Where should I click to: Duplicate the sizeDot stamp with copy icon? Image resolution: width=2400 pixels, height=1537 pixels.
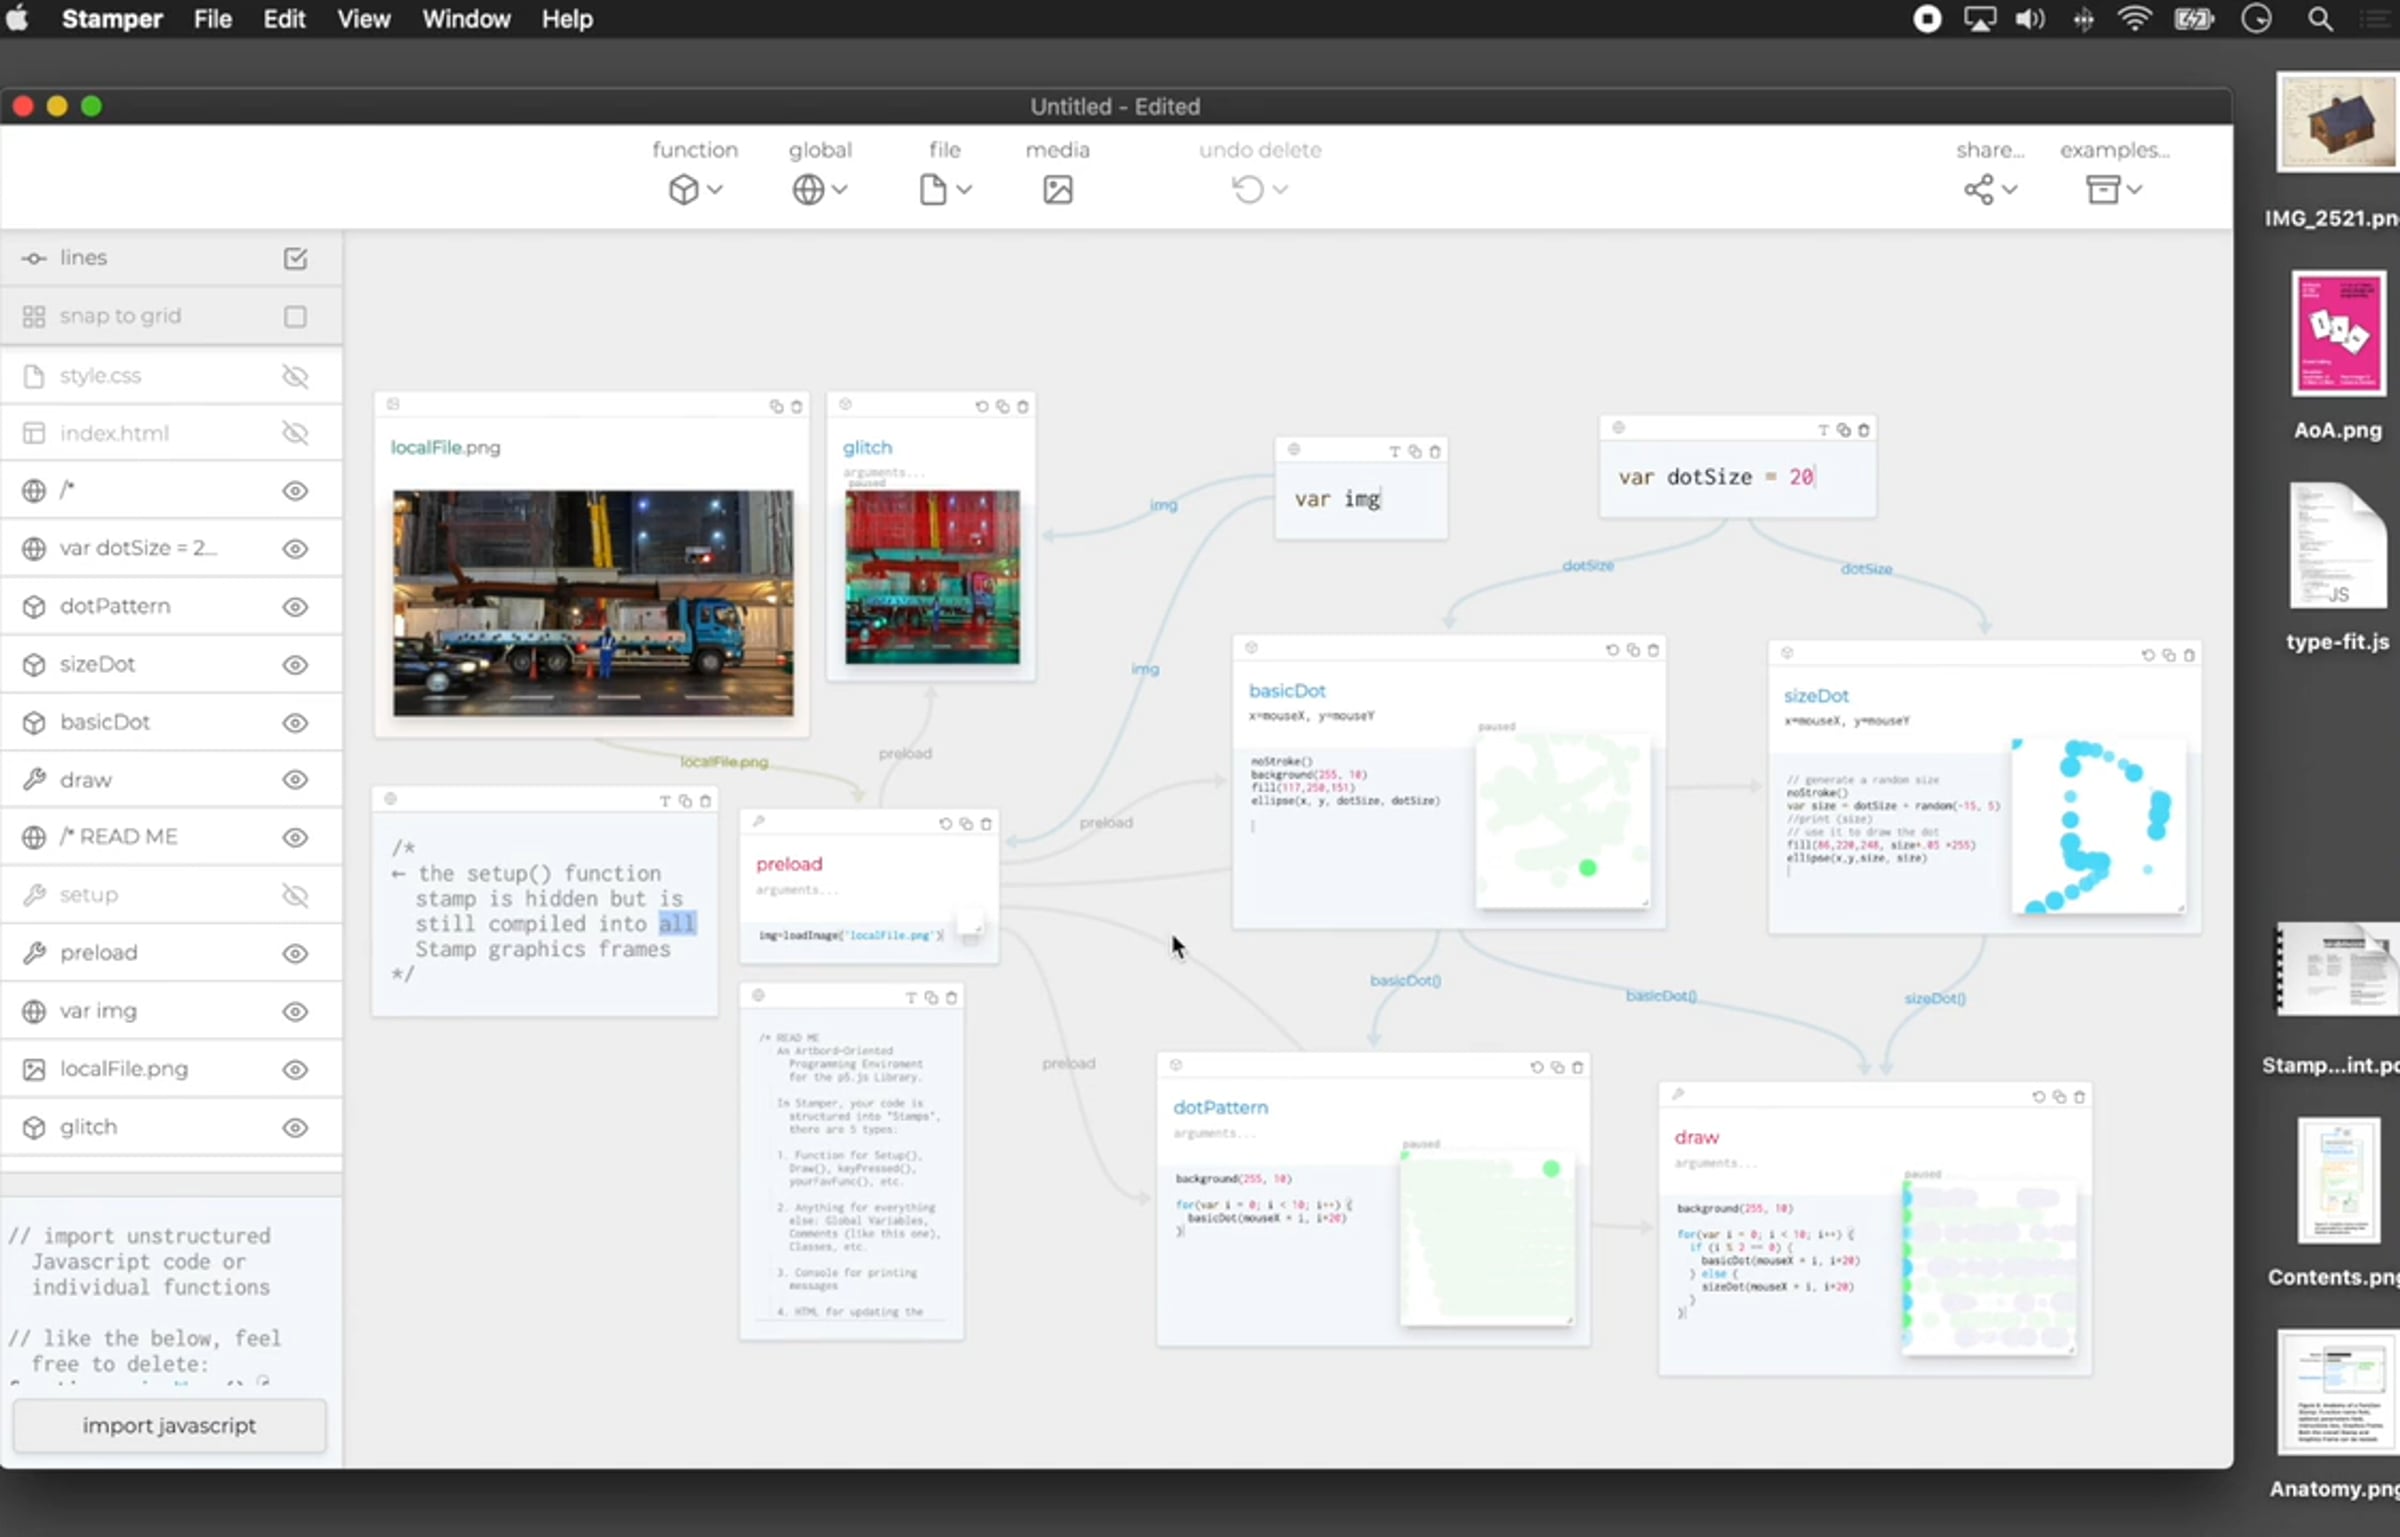tap(2168, 655)
